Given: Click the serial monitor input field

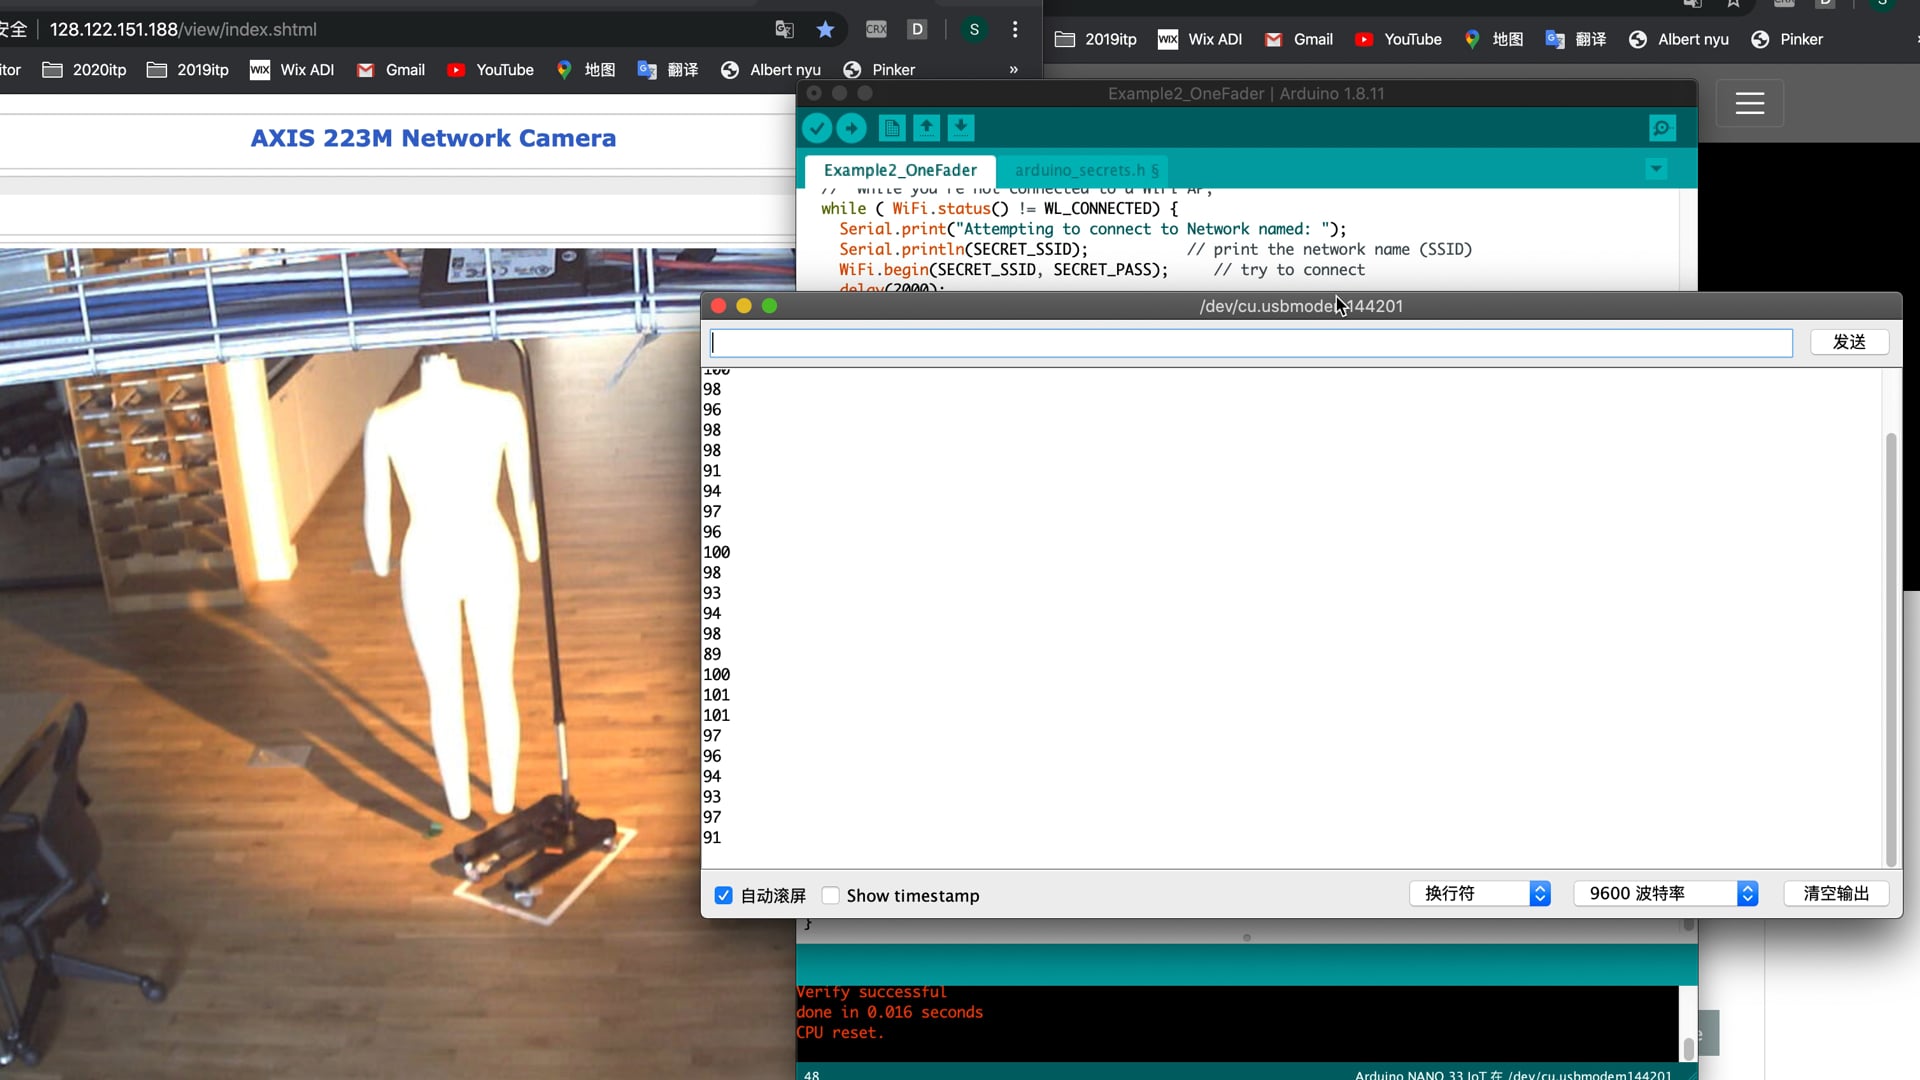Looking at the screenshot, I should pos(1250,343).
